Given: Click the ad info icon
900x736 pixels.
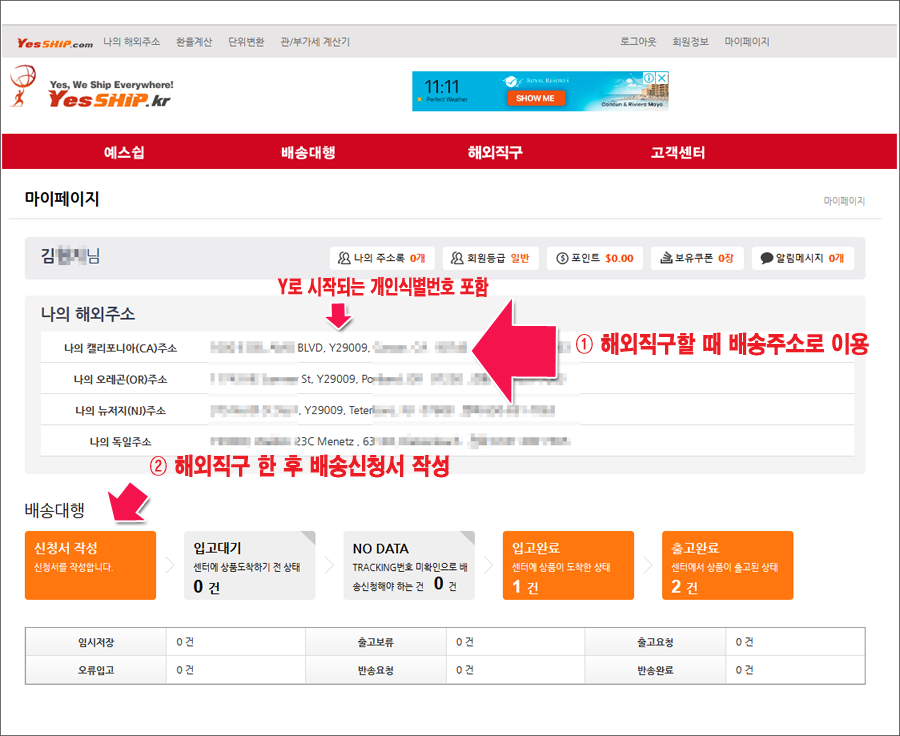Looking at the screenshot, I should pyautogui.click(x=649, y=78).
